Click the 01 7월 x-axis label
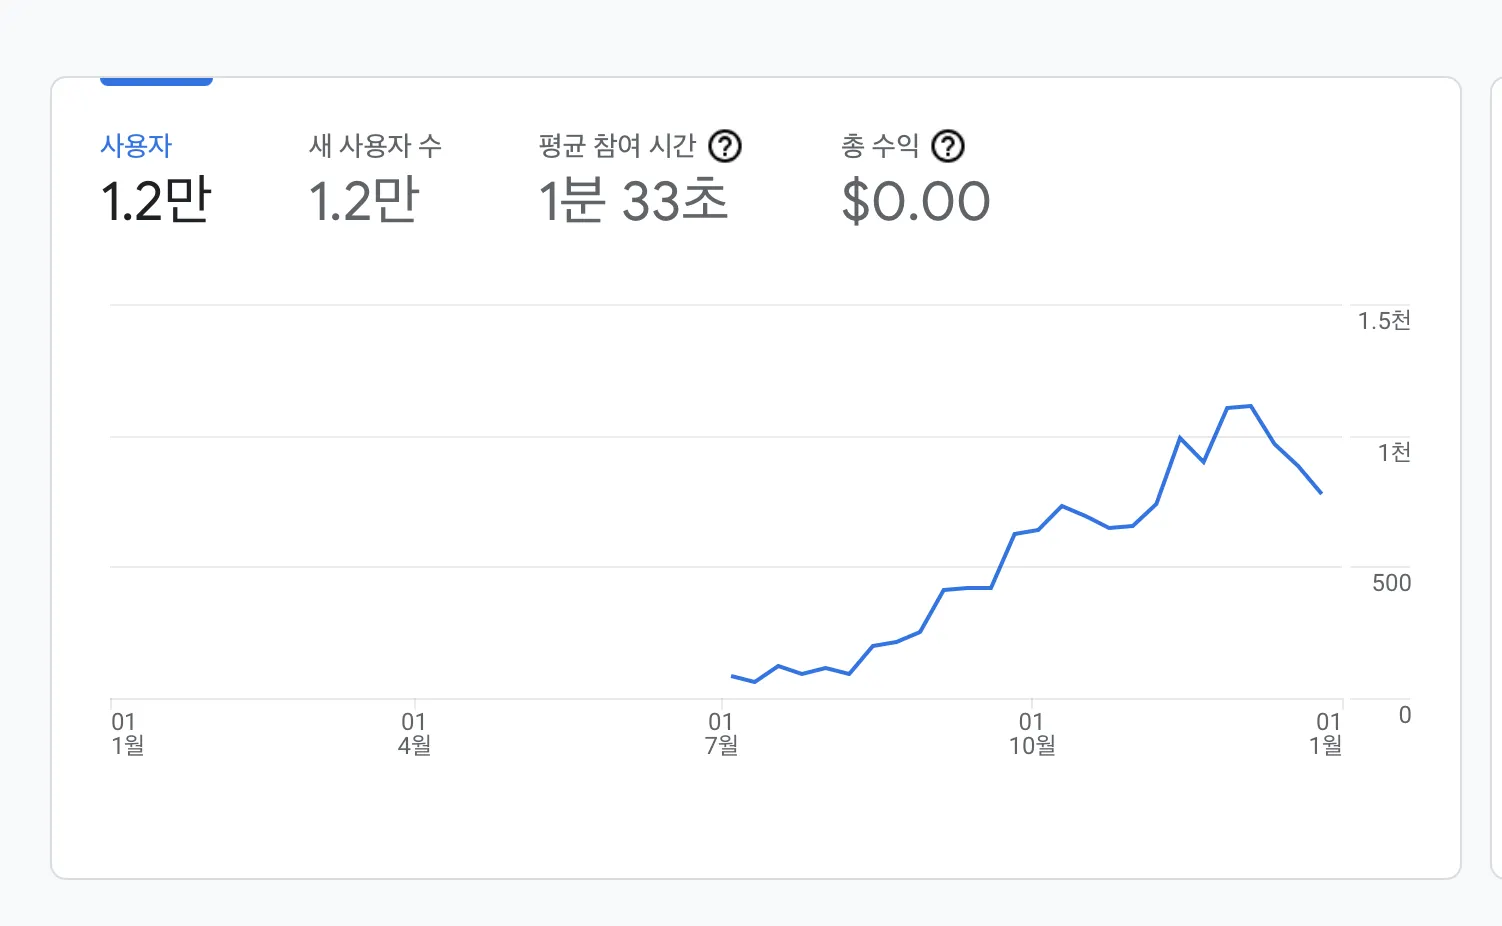This screenshot has height=926, width=1502. (x=721, y=733)
